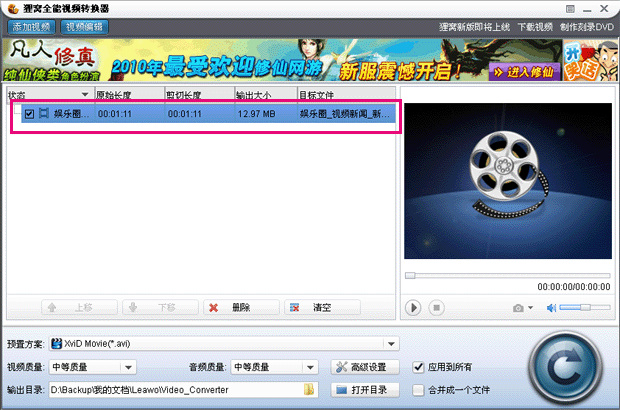The image size is (620, 410).
Task: Click the title bar menu icon
Action: click(570, 9)
